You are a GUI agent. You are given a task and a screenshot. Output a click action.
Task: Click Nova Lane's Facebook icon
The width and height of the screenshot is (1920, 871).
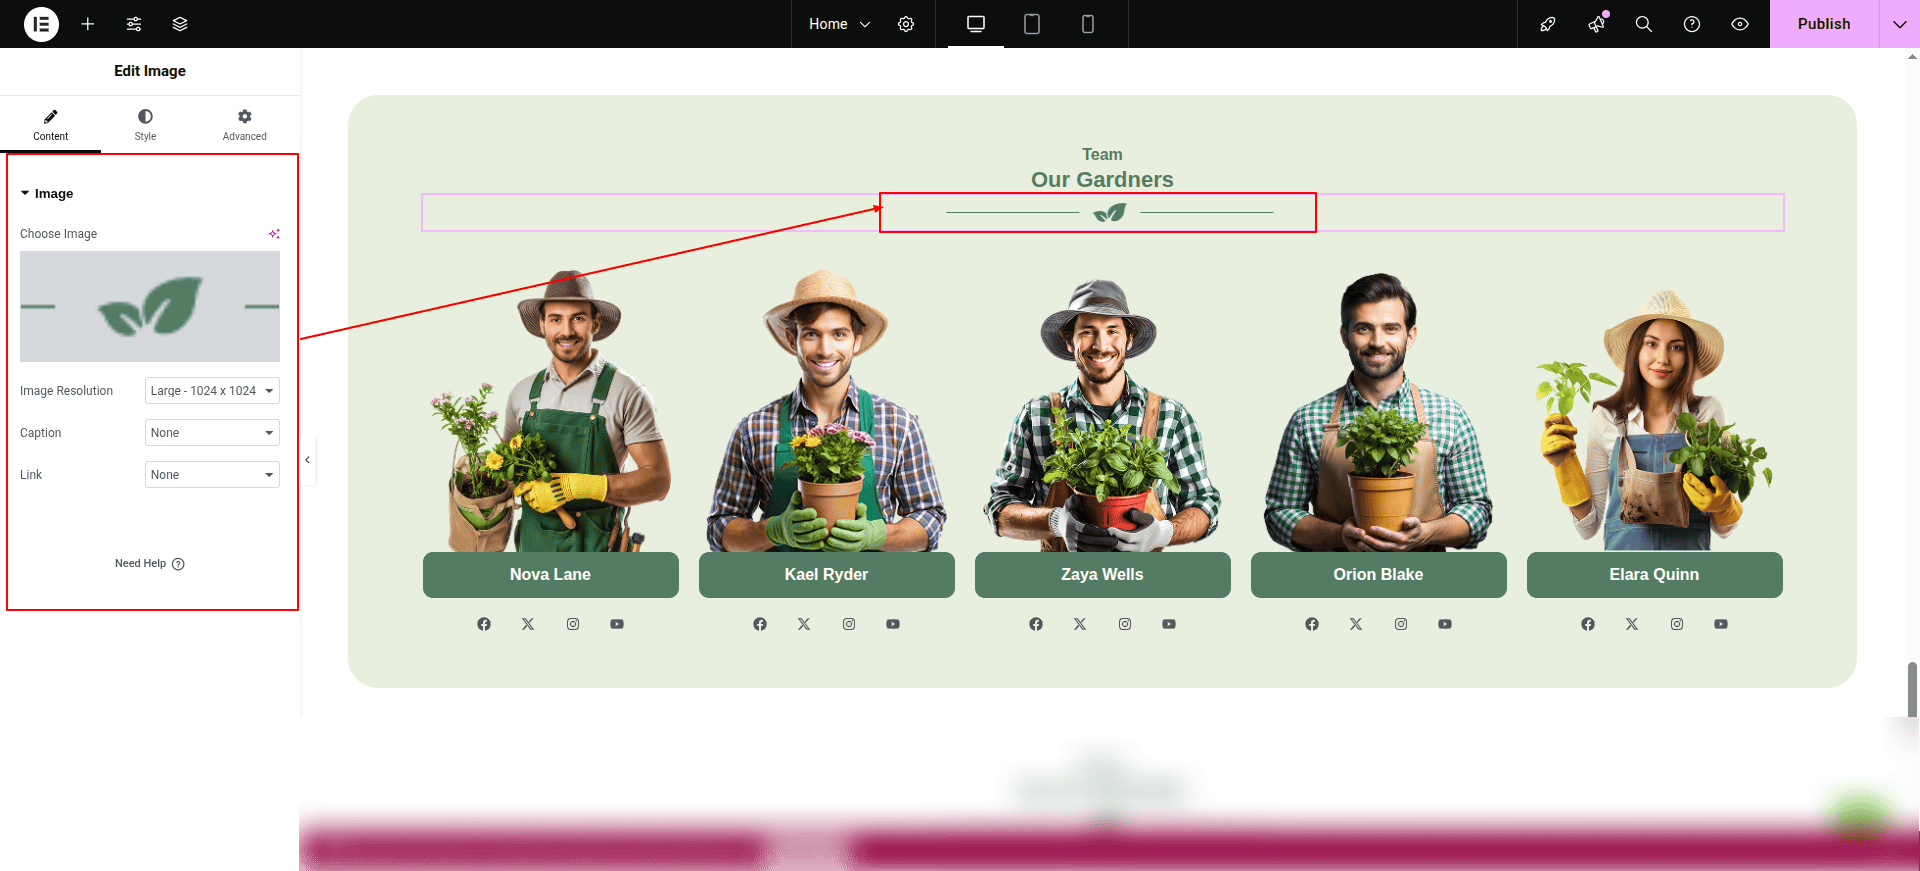(x=484, y=624)
